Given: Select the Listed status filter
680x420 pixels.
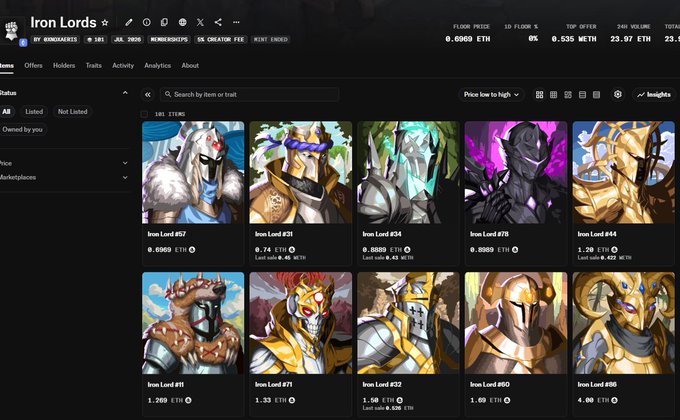Looking at the screenshot, I should click(x=34, y=112).
